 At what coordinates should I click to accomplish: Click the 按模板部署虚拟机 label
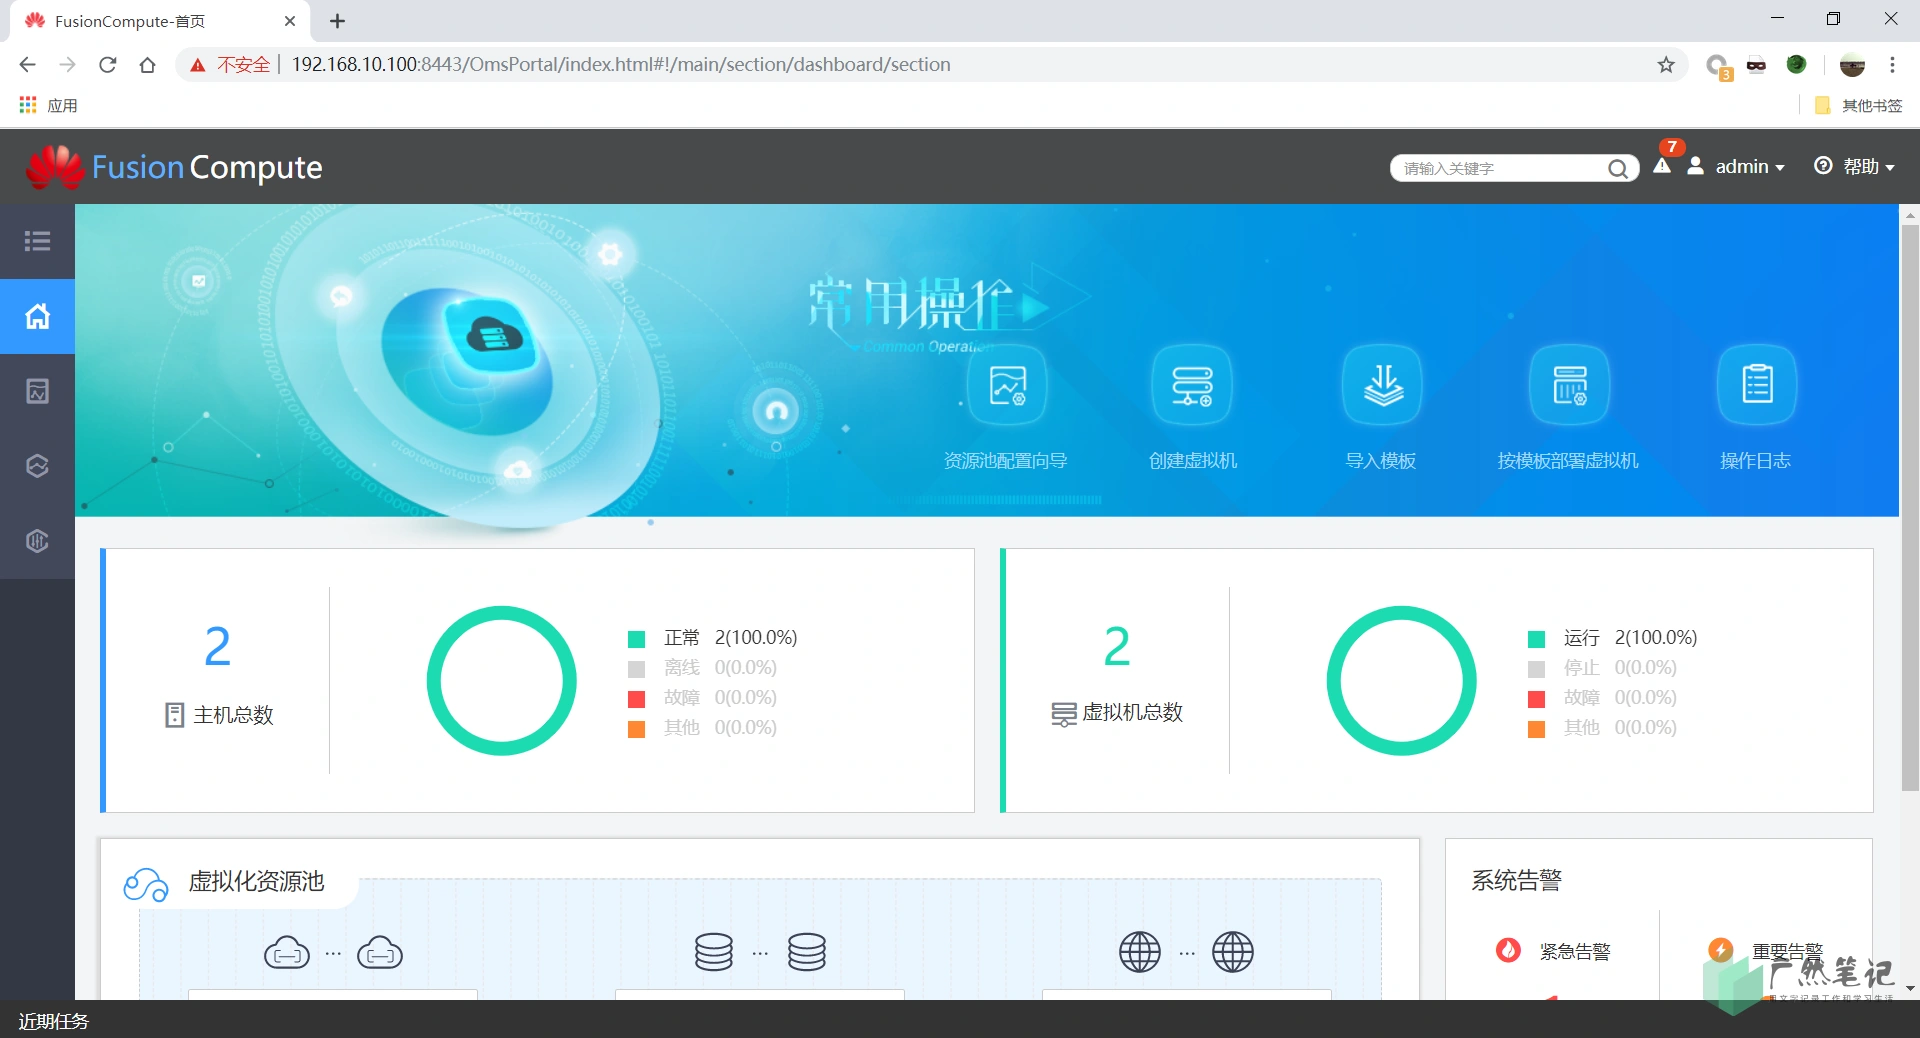pos(1568,461)
